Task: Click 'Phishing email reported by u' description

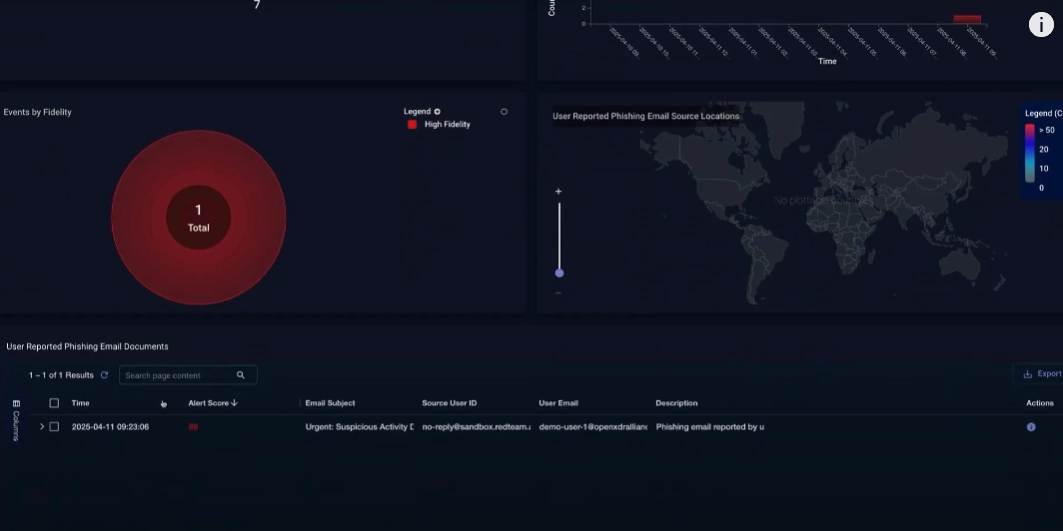Action: coord(710,427)
